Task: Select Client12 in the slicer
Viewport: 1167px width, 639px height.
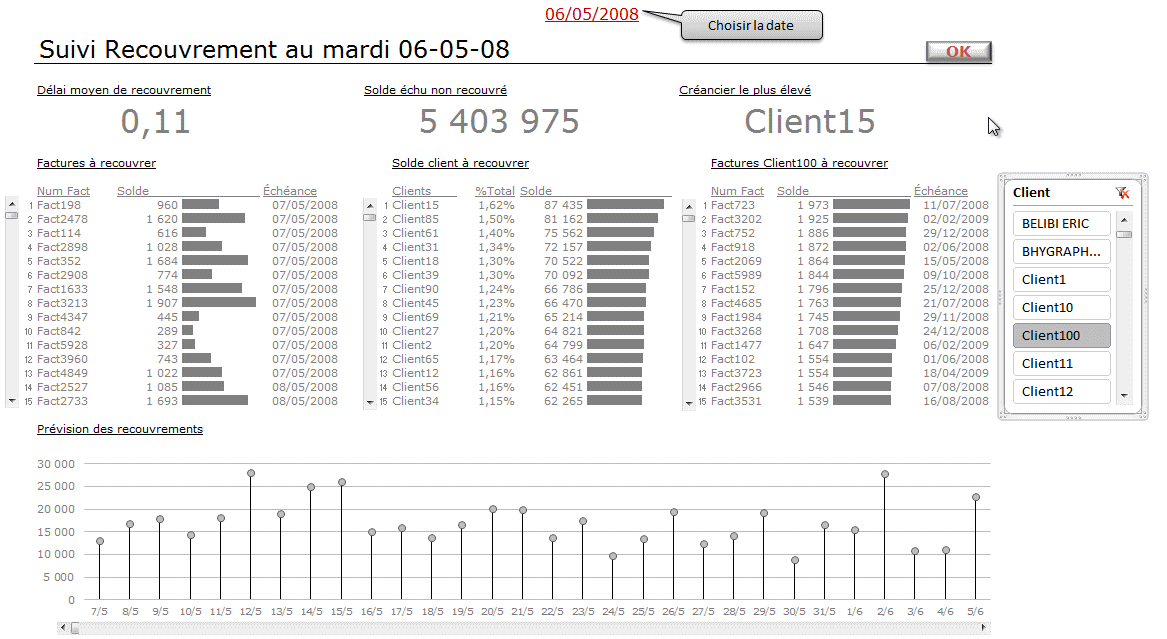Action: coord(1061,391)
